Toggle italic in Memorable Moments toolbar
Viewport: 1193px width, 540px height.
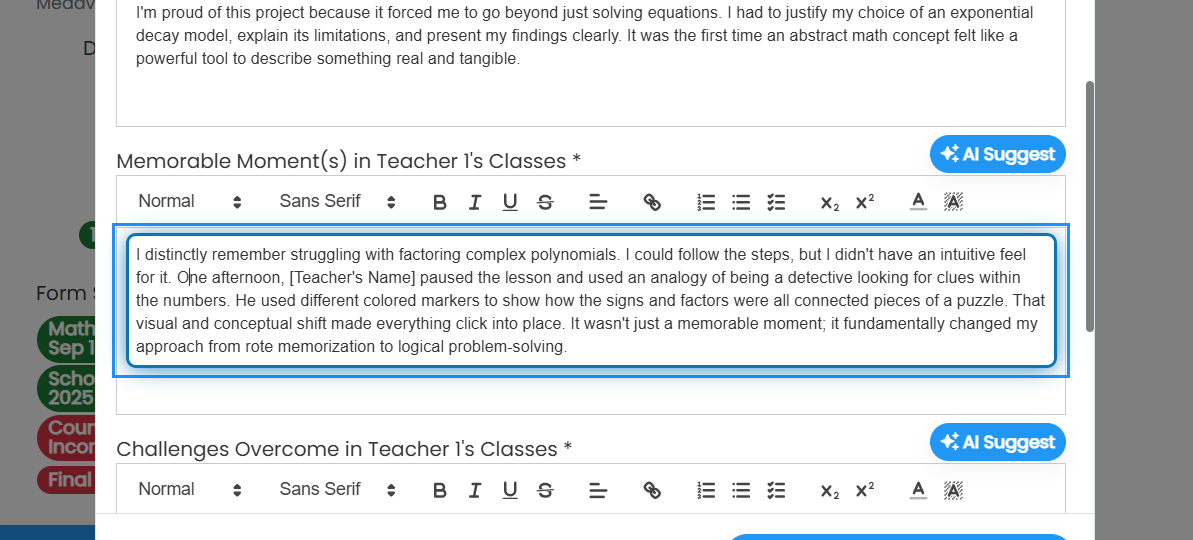(x=475, y=202)
